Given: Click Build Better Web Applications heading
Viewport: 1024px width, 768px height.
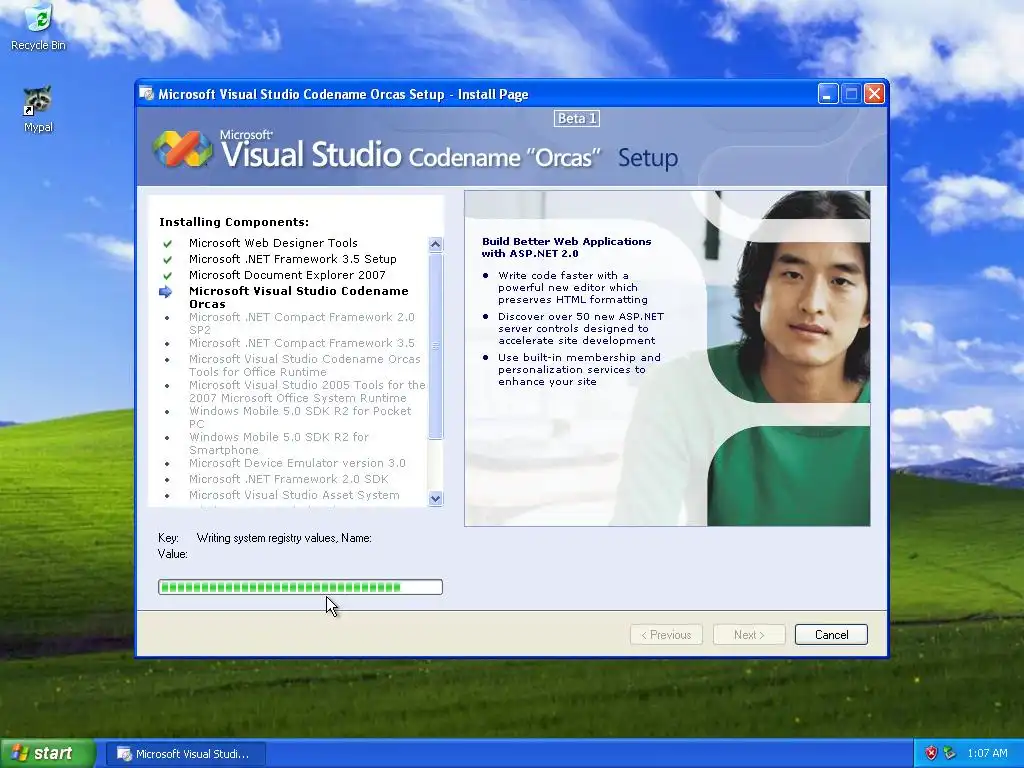Looking at the screenshot, I should pyautogui.click(x=567, y=248).
